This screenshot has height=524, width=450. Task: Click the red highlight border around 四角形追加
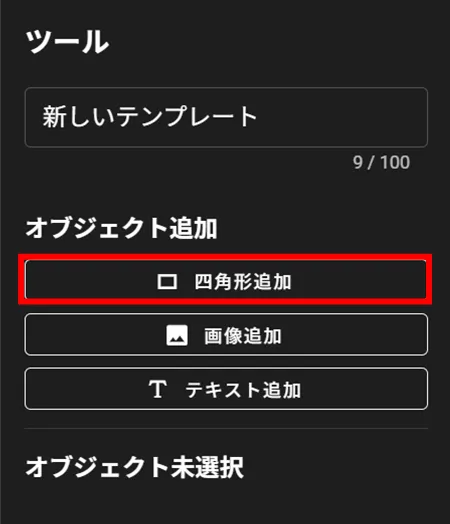click(225, 257)
